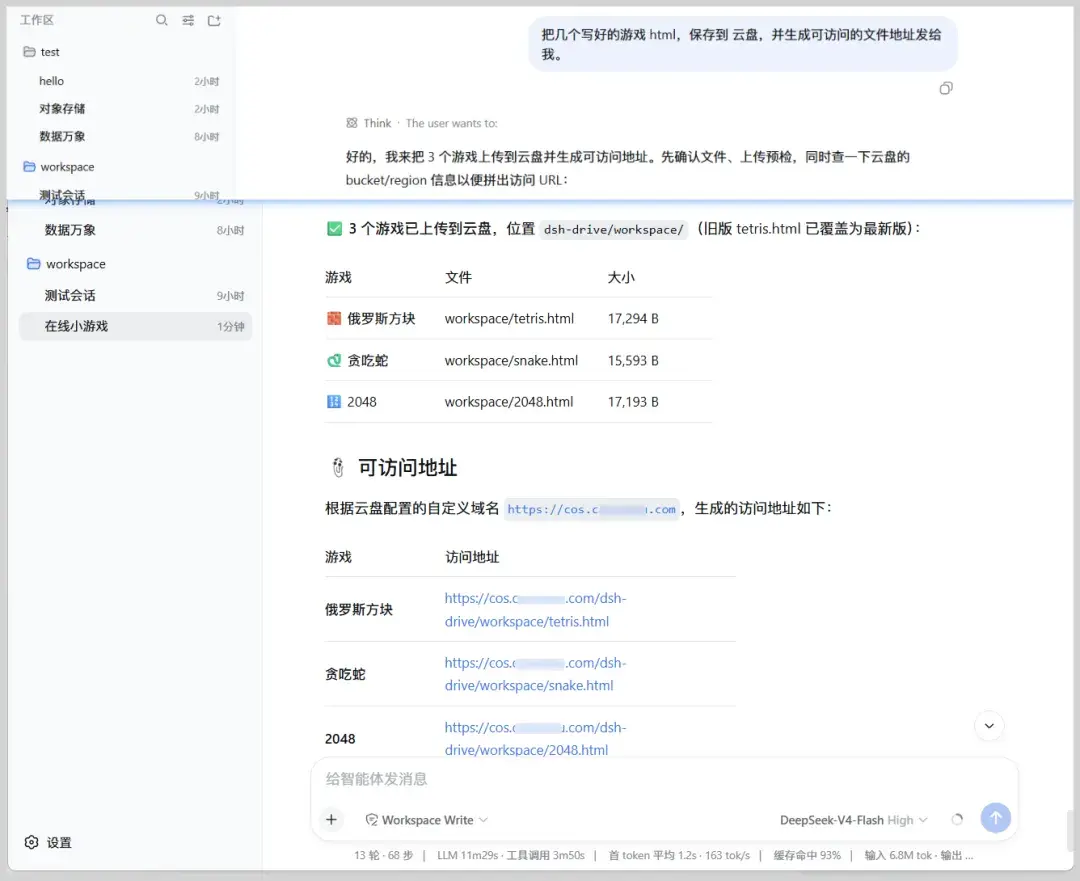Click workspace/2048.html file cell
The image size is (1080, 881).
click(508, 402)
